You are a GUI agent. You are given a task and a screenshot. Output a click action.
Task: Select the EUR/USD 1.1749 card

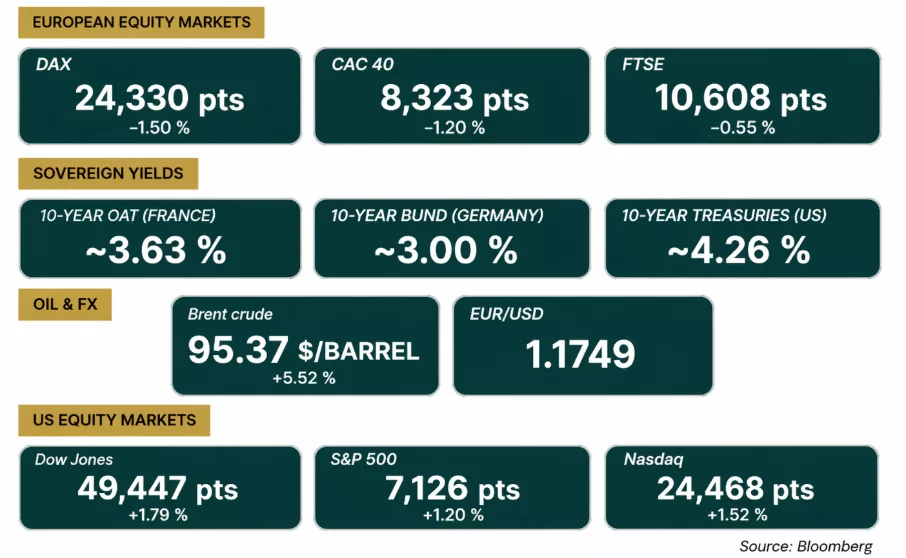click(x=583, y=346)
